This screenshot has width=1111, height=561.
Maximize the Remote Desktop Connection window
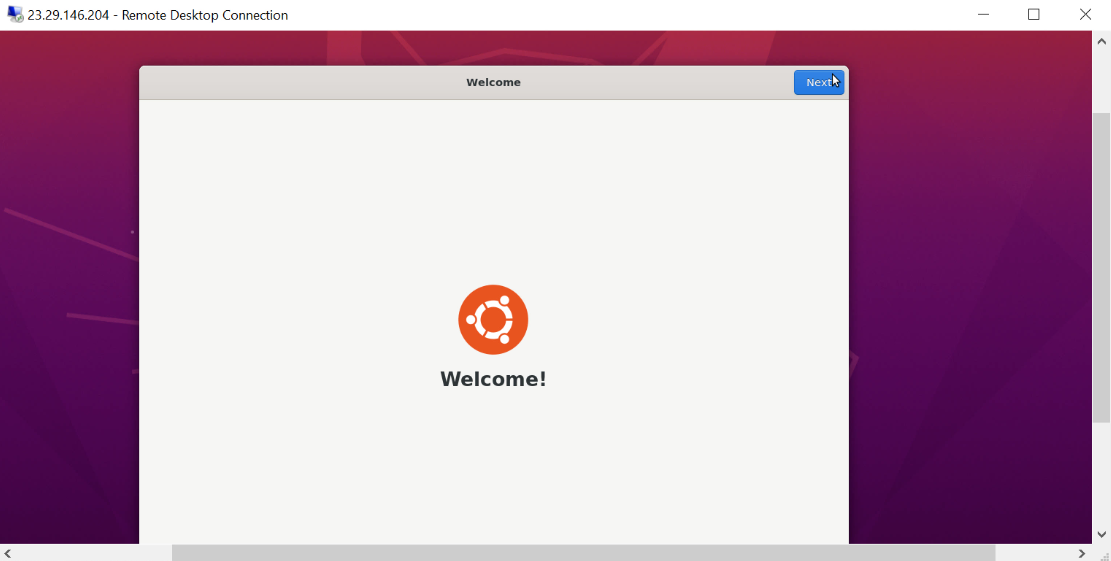click(1034, 15)
